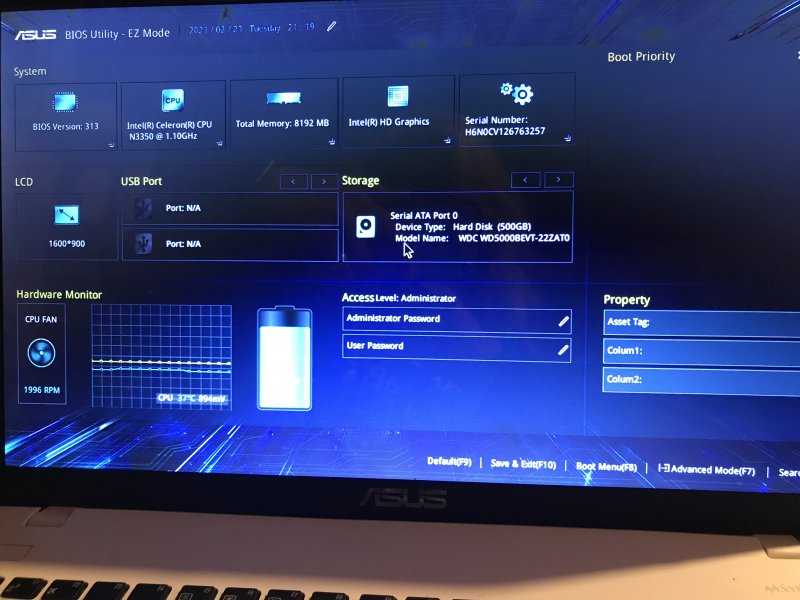
Task: Click the 'Total Memory: 8192 MB' text
Action: click(282, 123)
